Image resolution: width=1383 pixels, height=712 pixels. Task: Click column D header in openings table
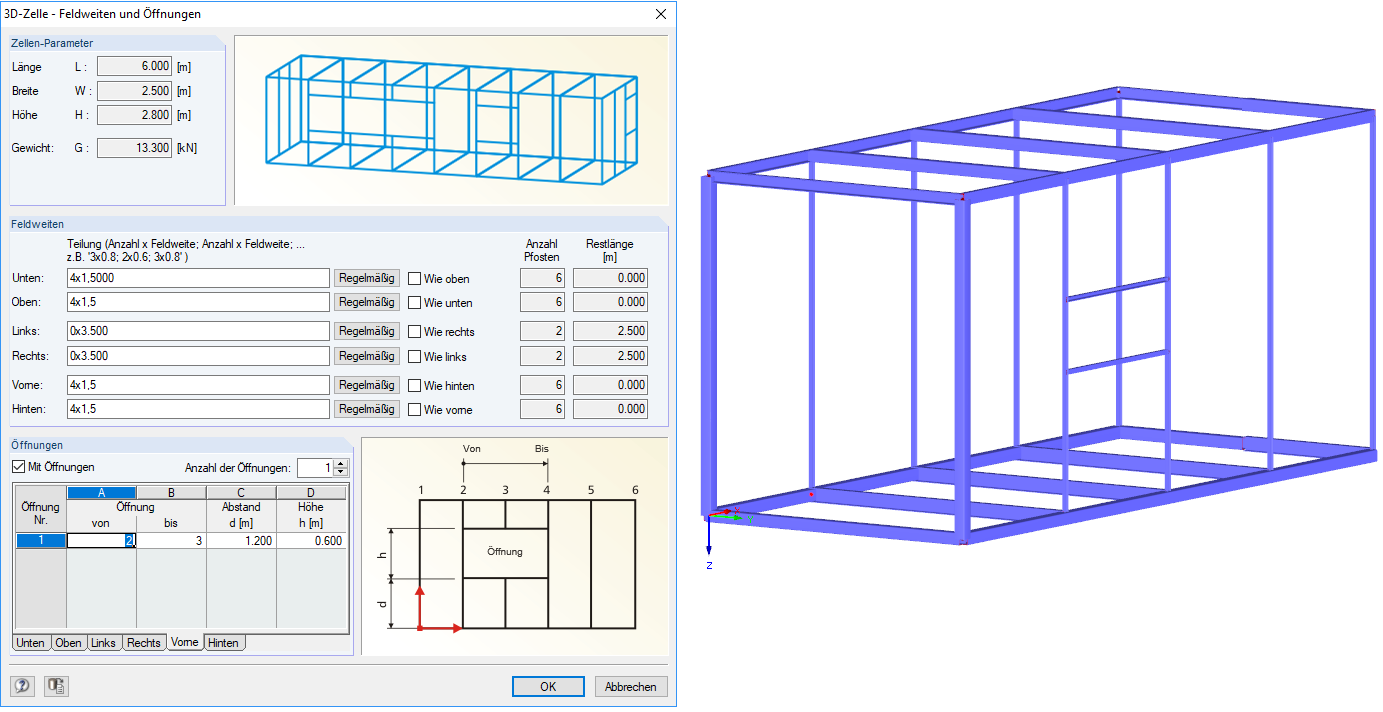(x=311, y=492)
